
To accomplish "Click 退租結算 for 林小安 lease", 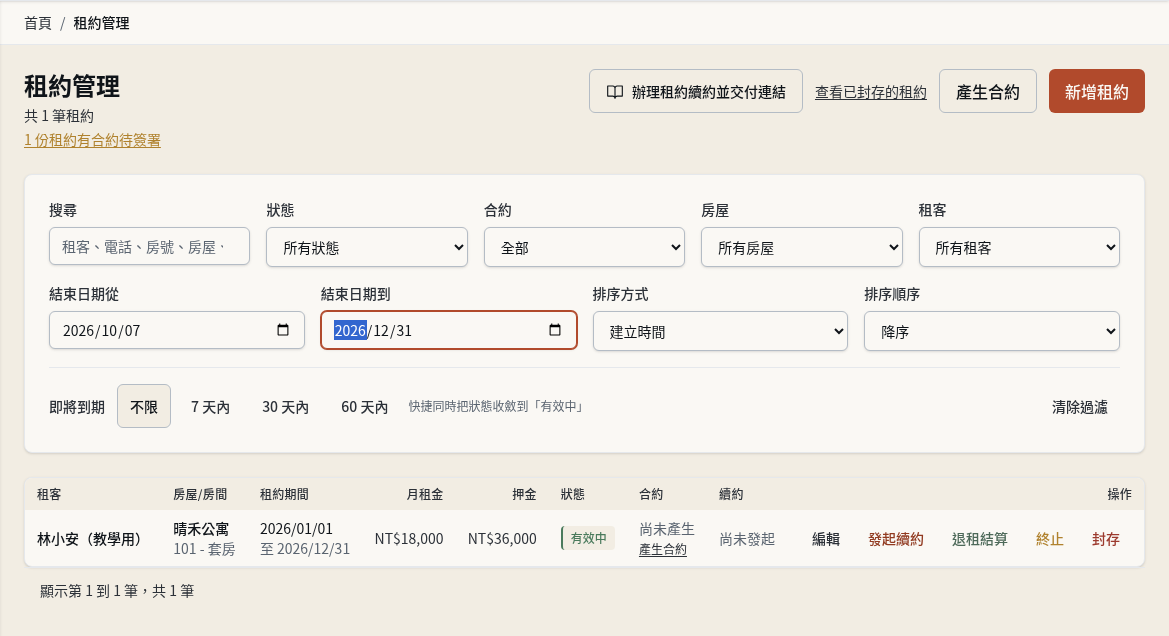I will click(x=980, y=539).
